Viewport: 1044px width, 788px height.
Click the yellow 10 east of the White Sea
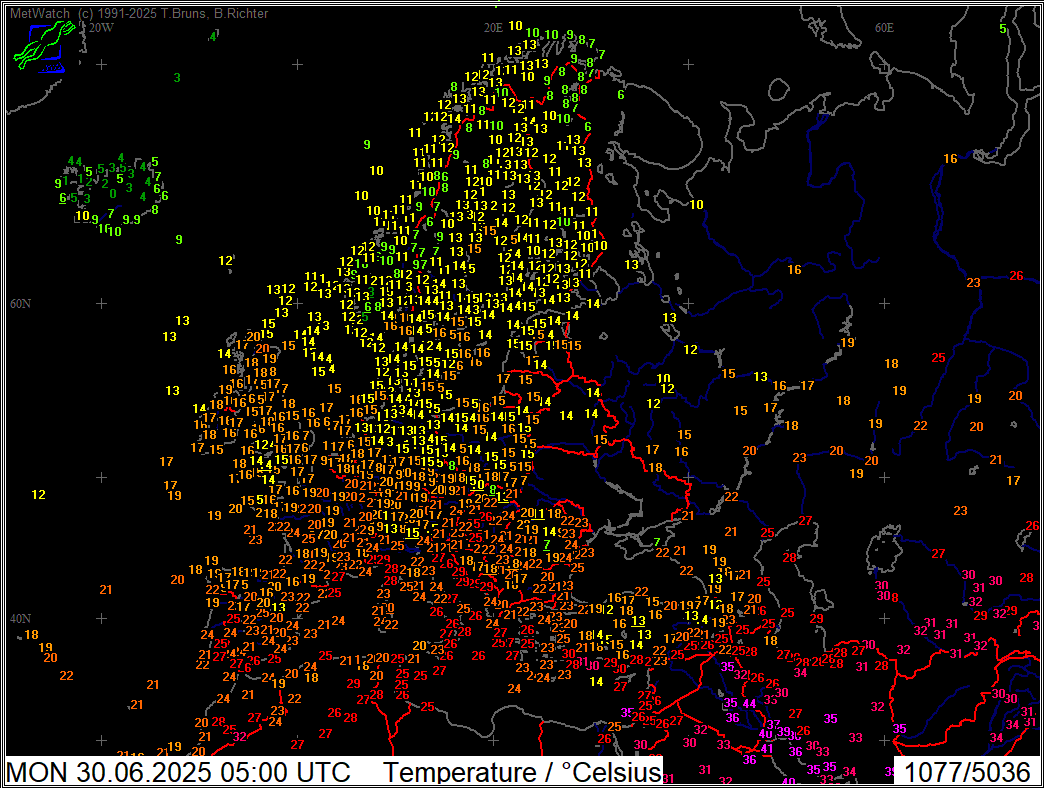pyautogui.click(x=696, y=204)
